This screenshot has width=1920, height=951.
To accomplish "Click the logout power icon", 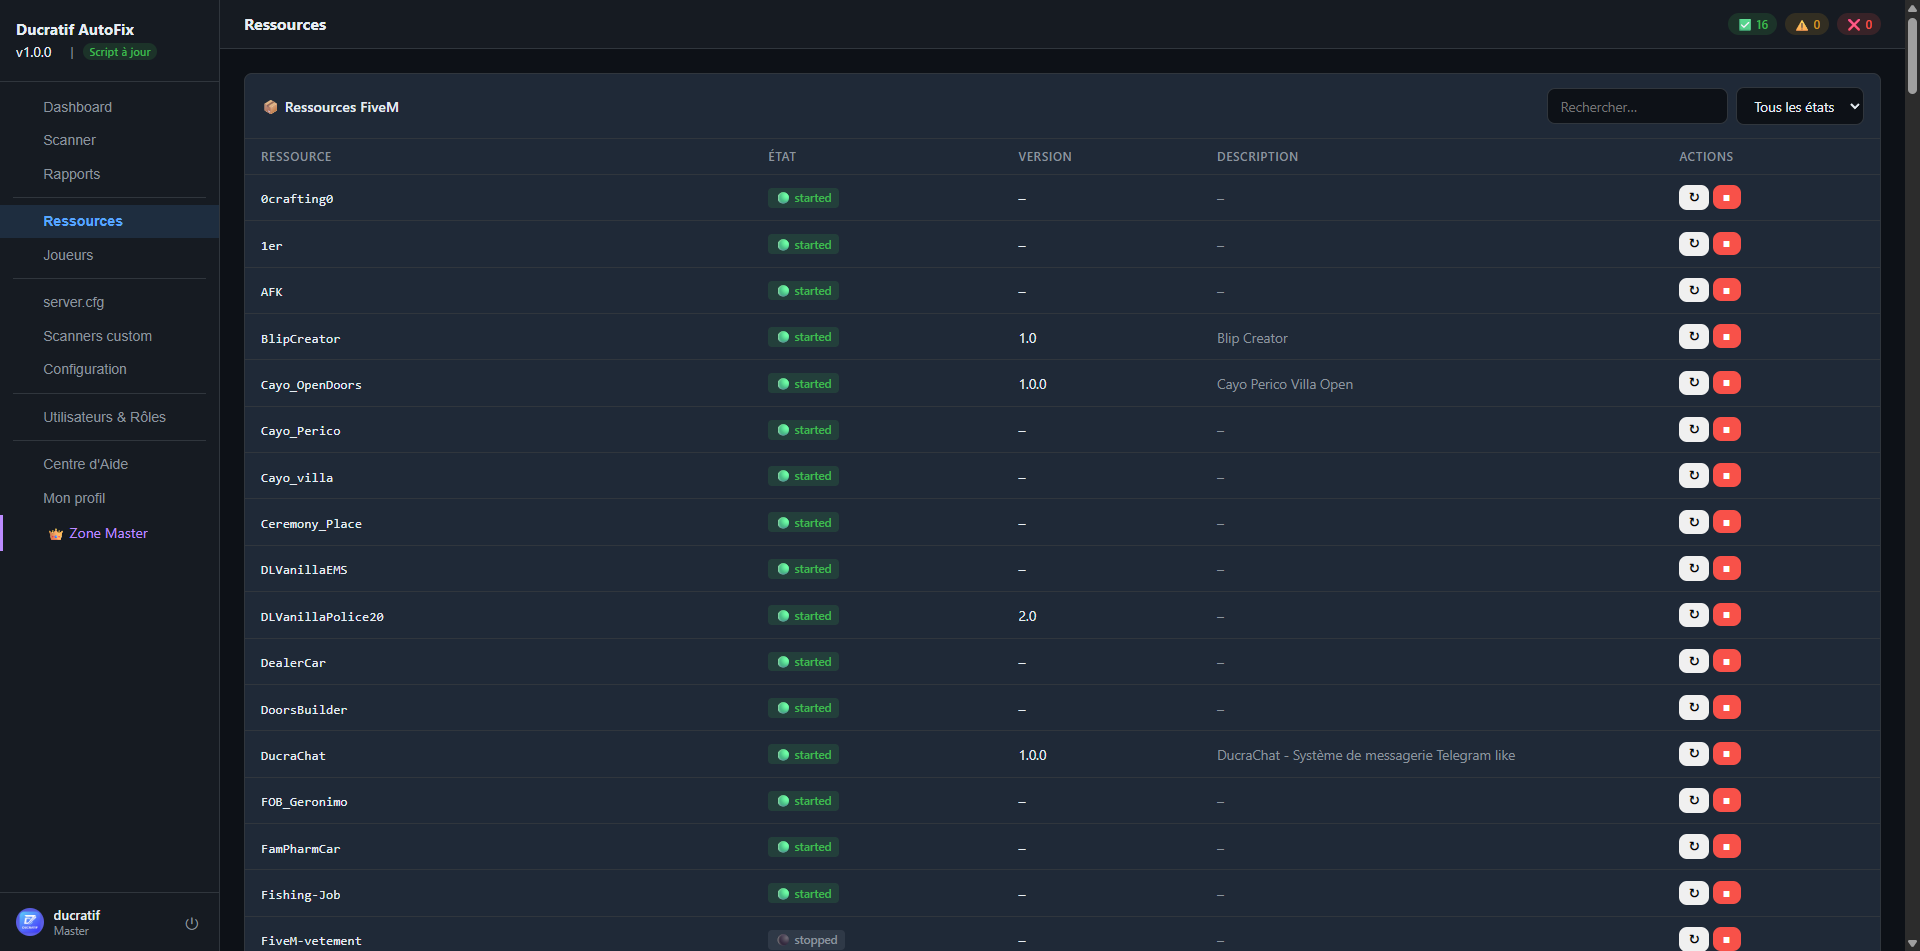I will coord(192,924).
